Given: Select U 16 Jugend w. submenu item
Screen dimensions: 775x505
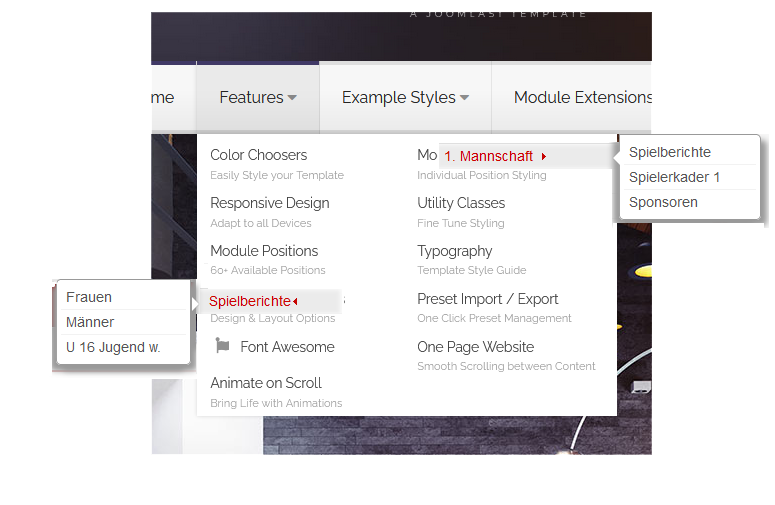Looking at the screenshot, I should [x=113, y=347].
